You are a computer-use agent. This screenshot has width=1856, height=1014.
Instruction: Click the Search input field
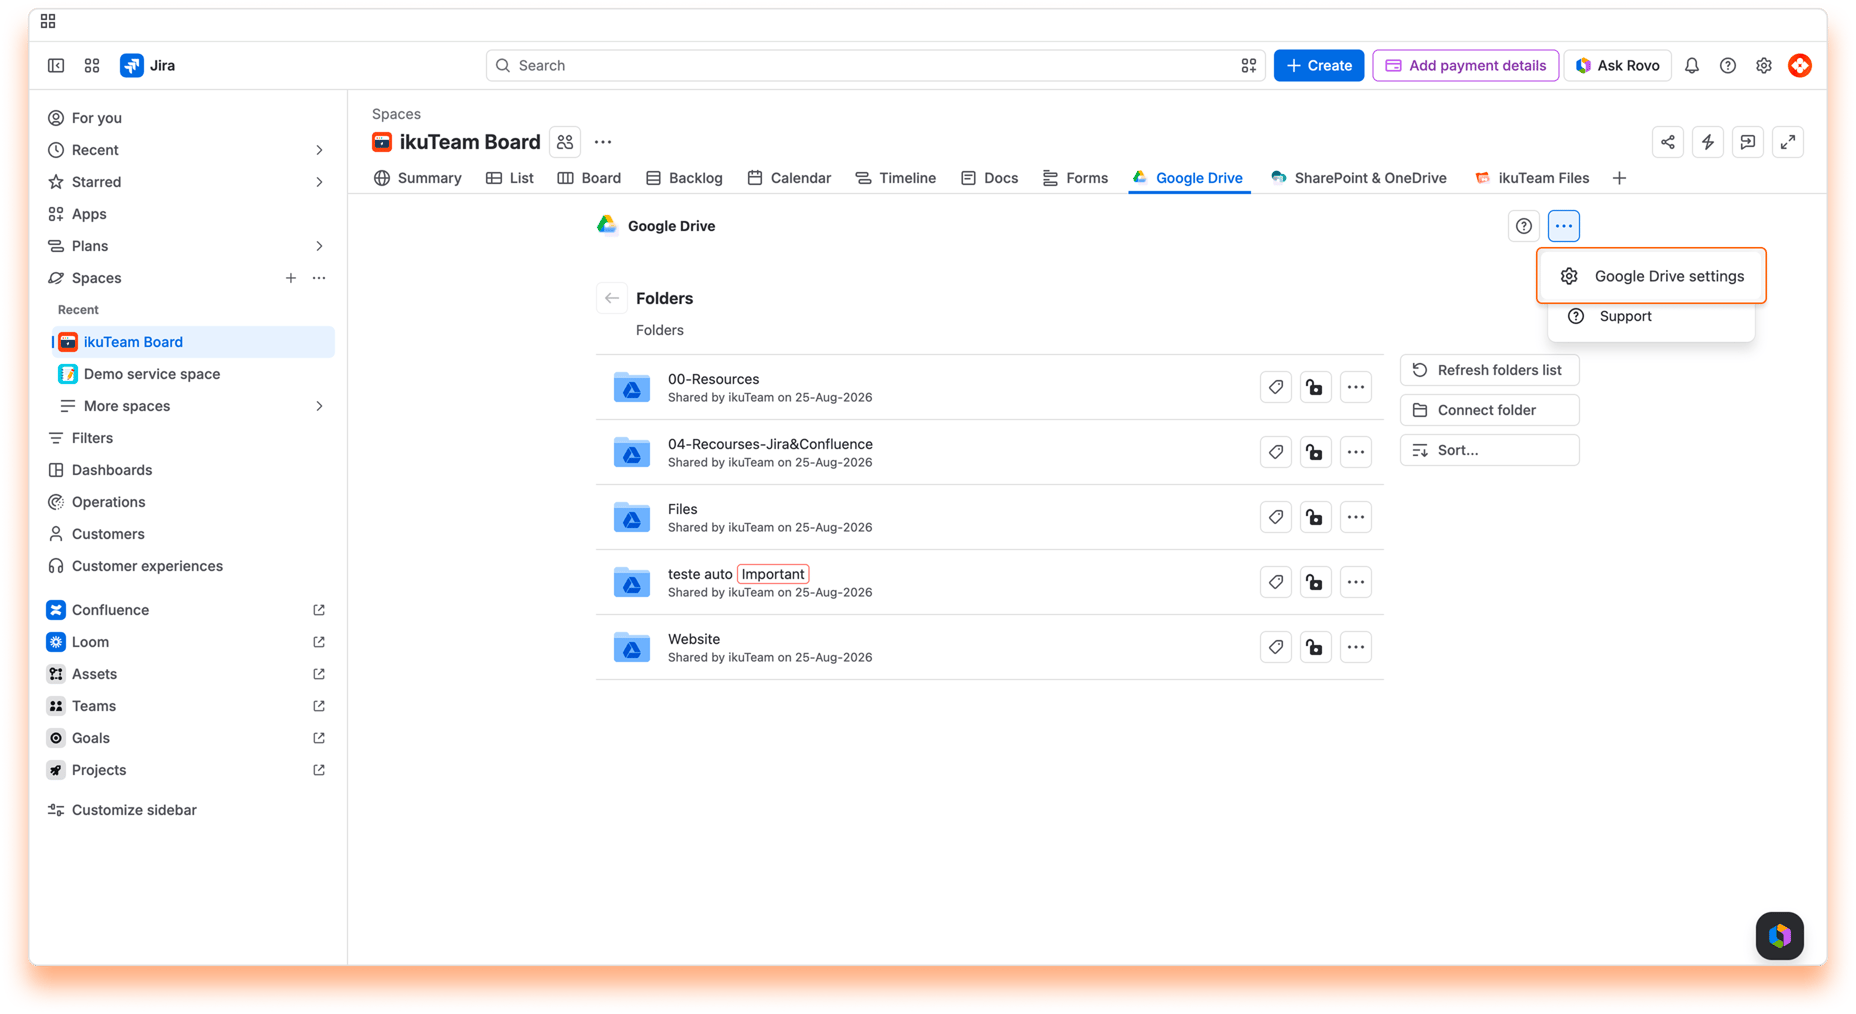coord(875,65)
